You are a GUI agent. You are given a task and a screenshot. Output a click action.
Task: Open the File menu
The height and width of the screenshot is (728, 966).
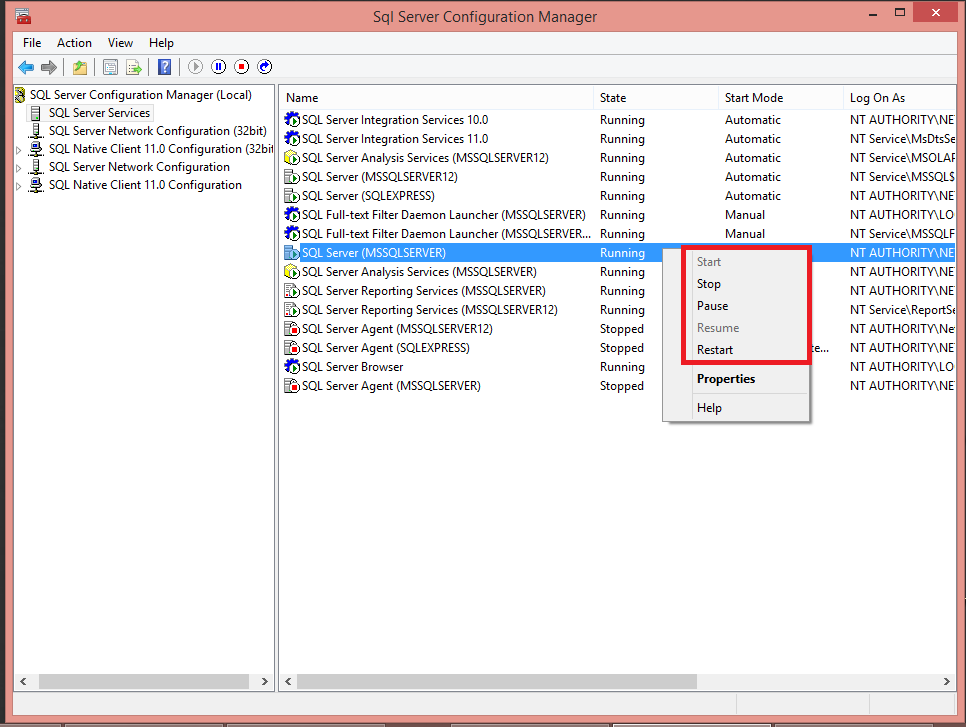pos(32,43)
